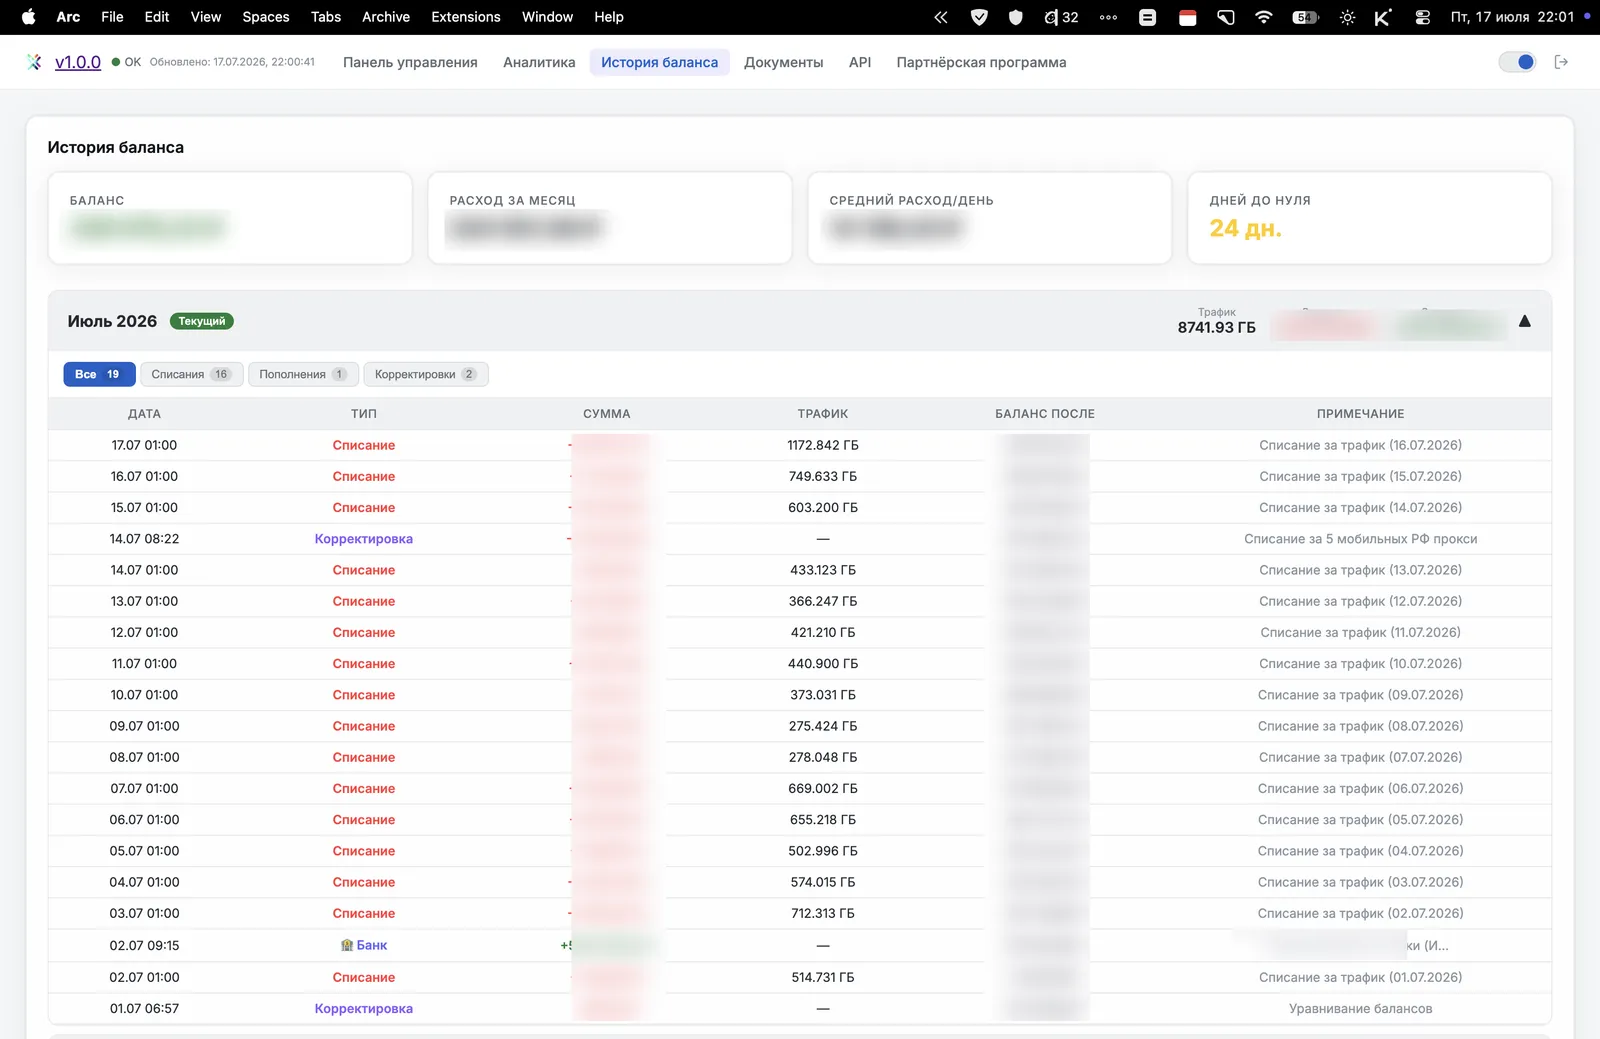Switch to the Аналитика tab

click(x=539, y=62)
